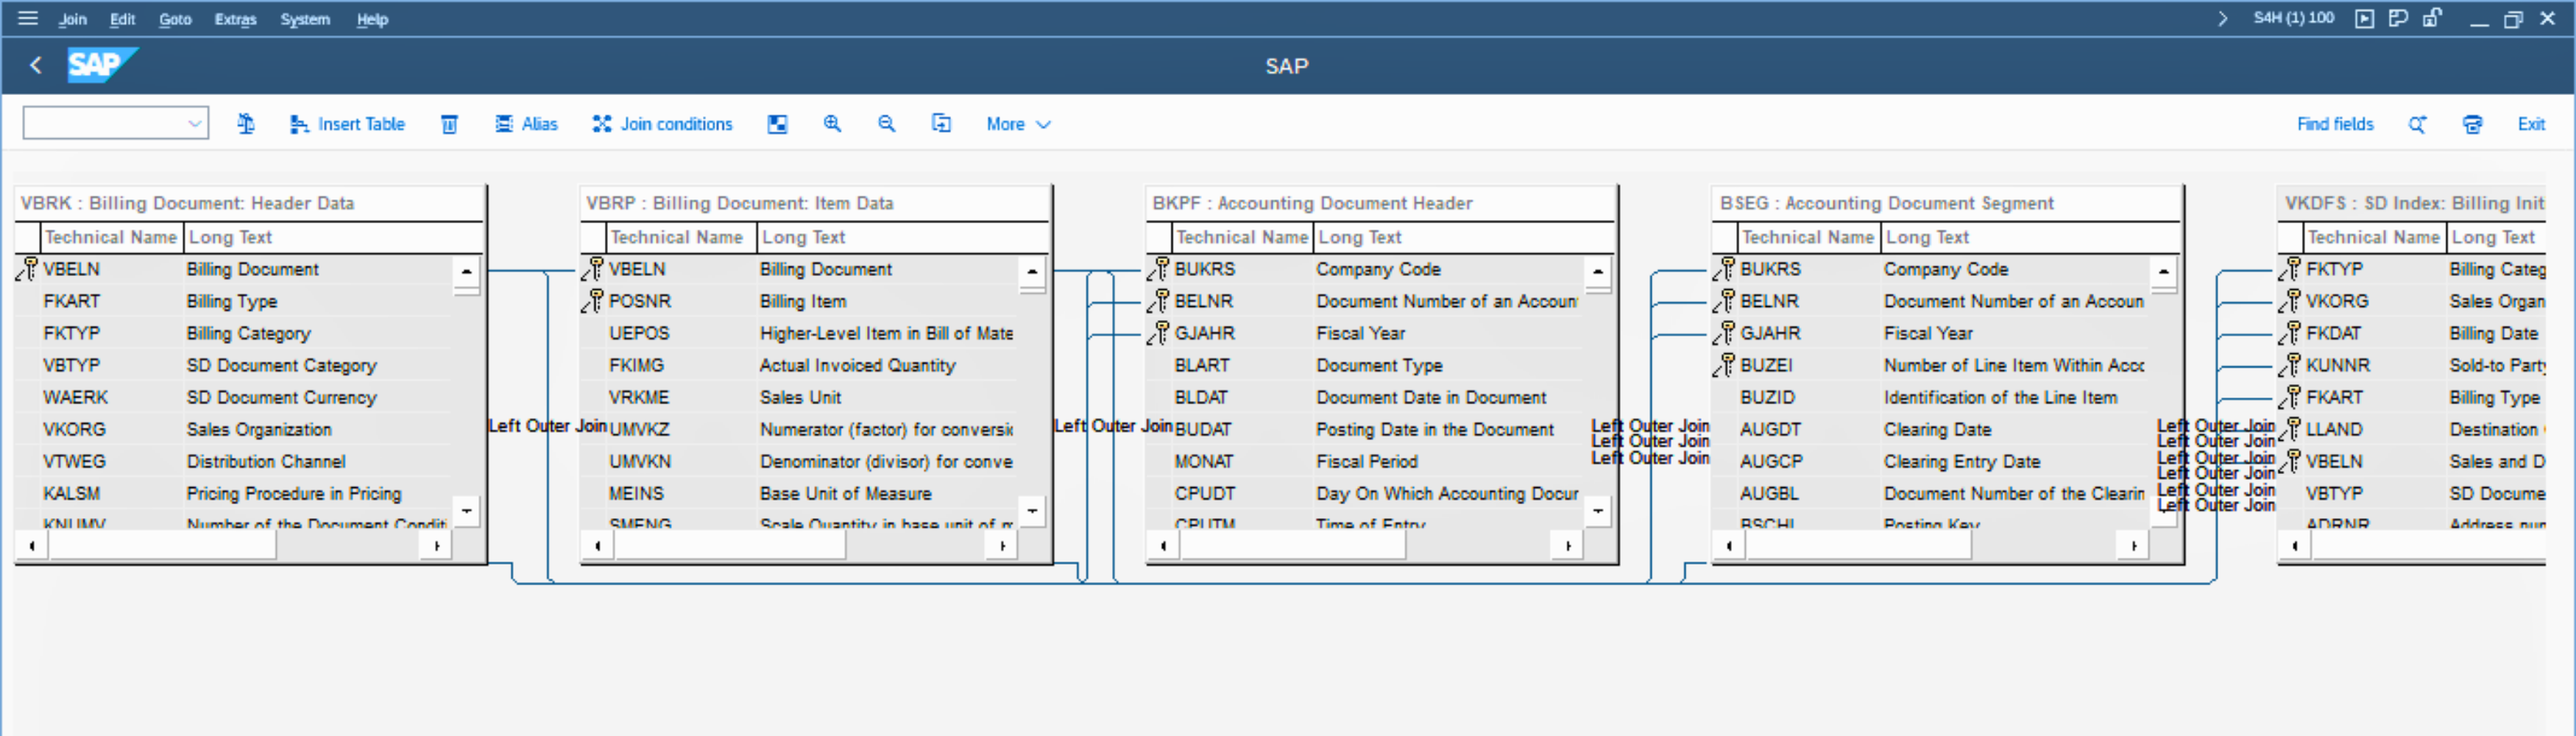Open the command field dropdown
This screenshot has height=736, width=2576.
[x=195, y=124]
